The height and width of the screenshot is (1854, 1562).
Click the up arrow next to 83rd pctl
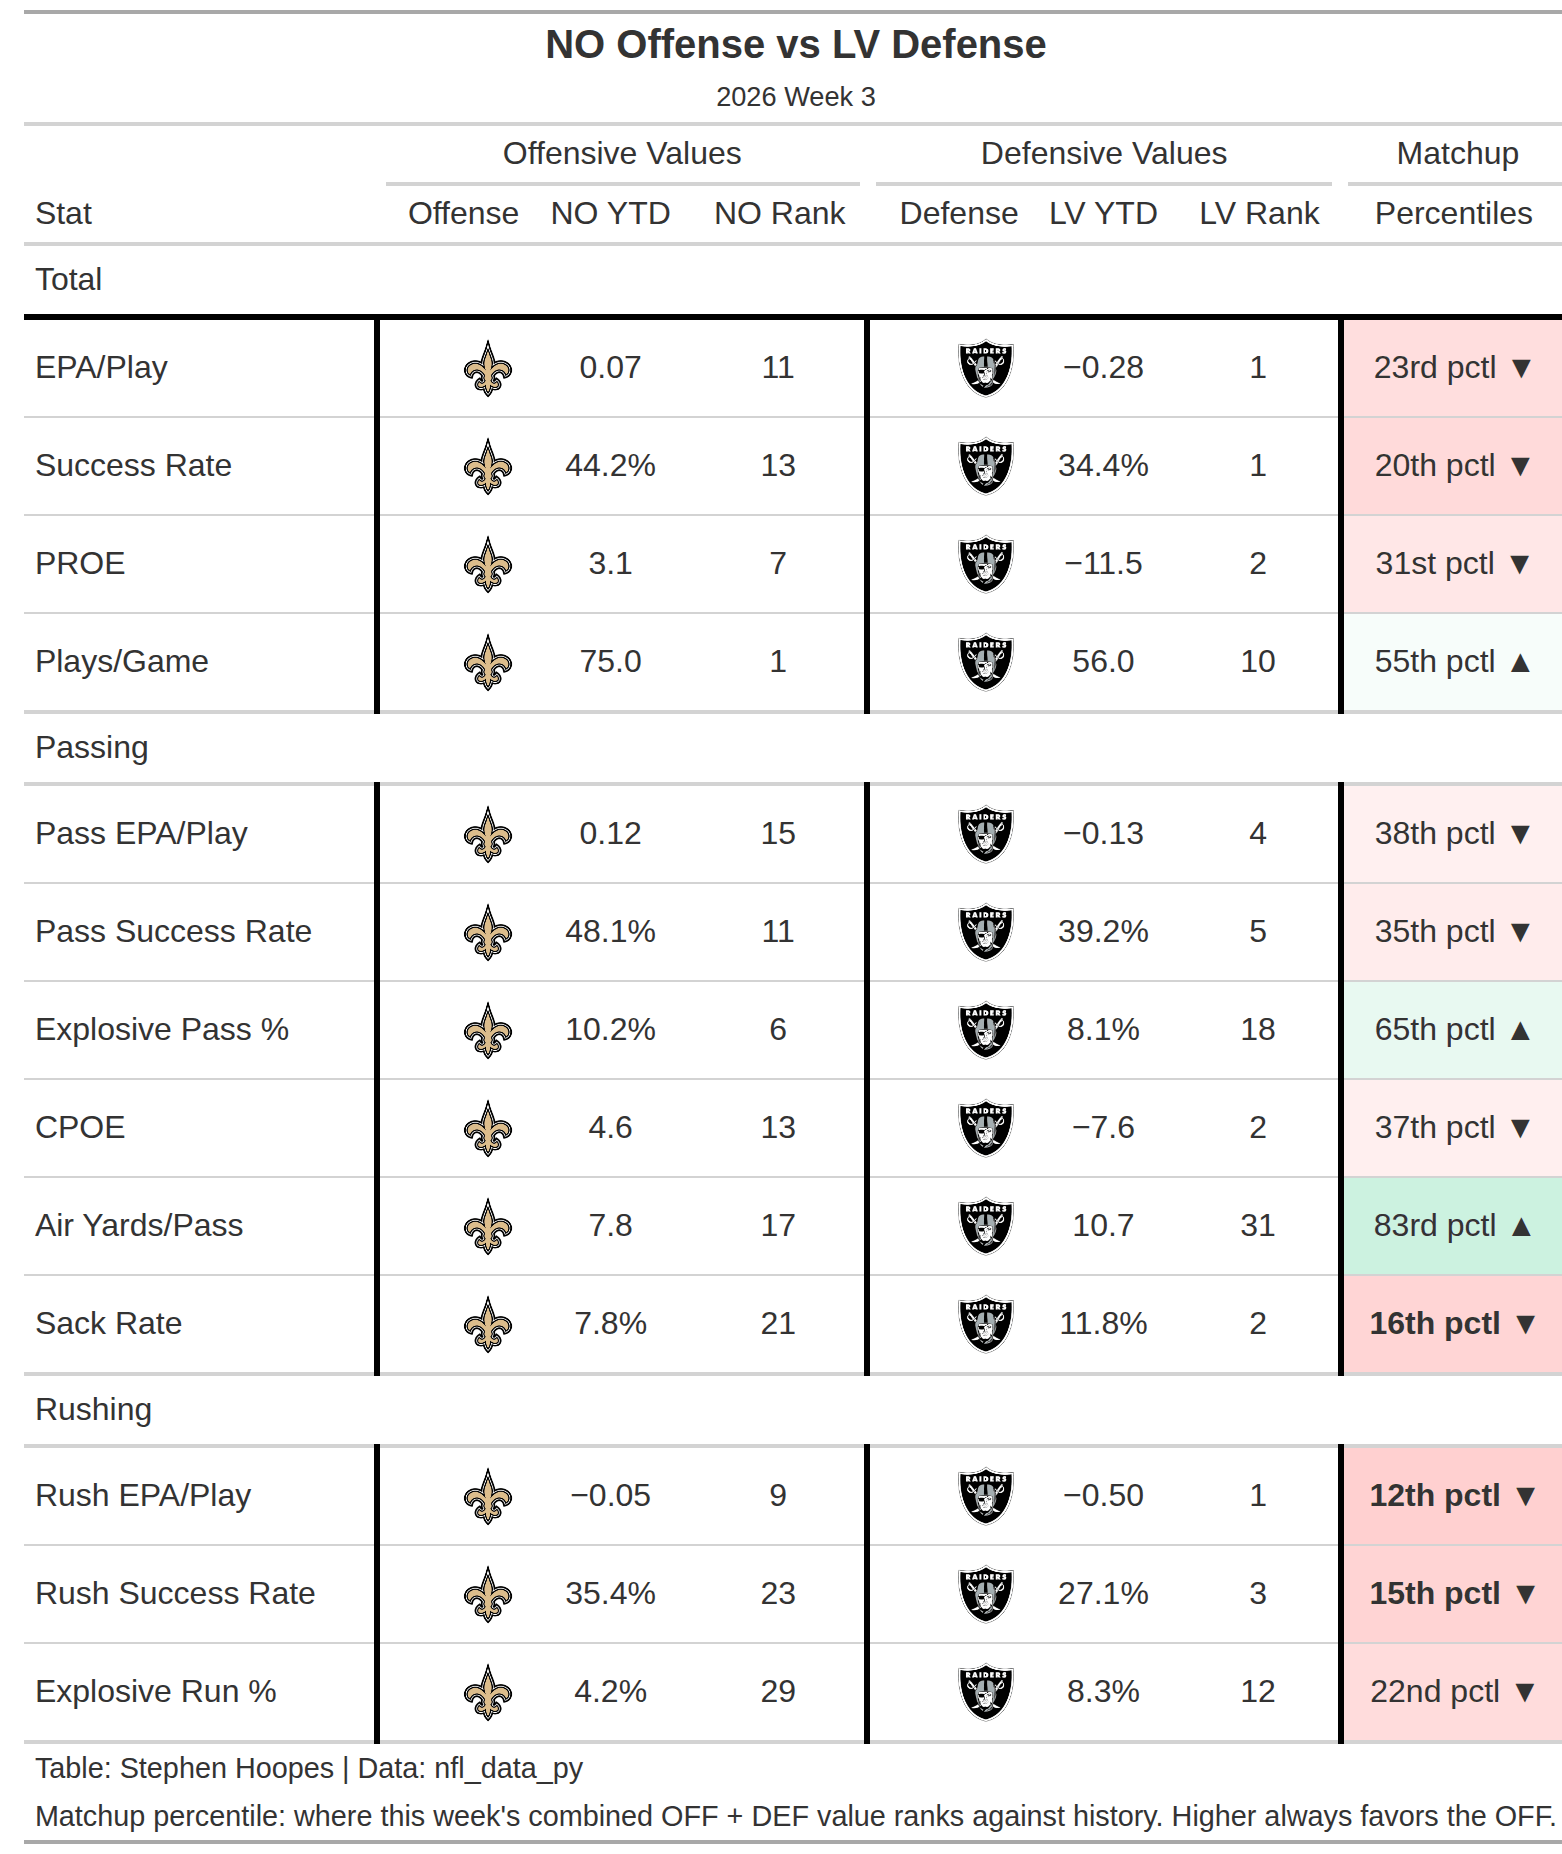coord(1521,1226)
